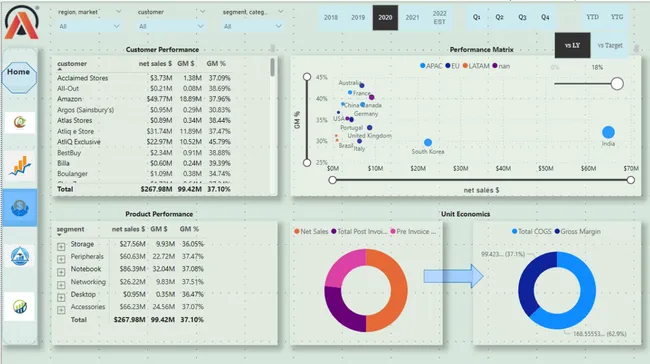Image resolution: width=650 pixels, height=364 pixels.
Task: Open the green circular arrow sidebar page icon
Action: pyautogui.click(x=19, y=123)
